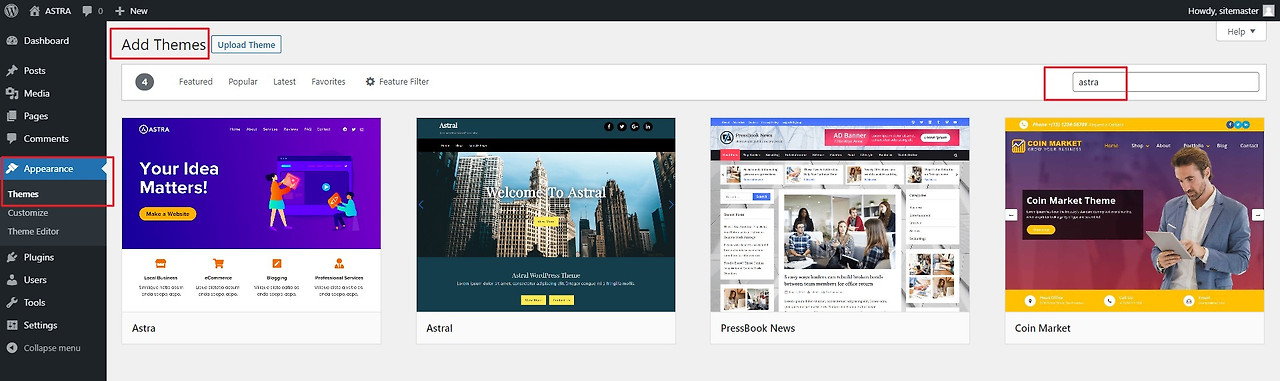Viewport: 1280px width, 381px height.
Task: Click the theme search field containing astra
Action: coord(1165,82)
